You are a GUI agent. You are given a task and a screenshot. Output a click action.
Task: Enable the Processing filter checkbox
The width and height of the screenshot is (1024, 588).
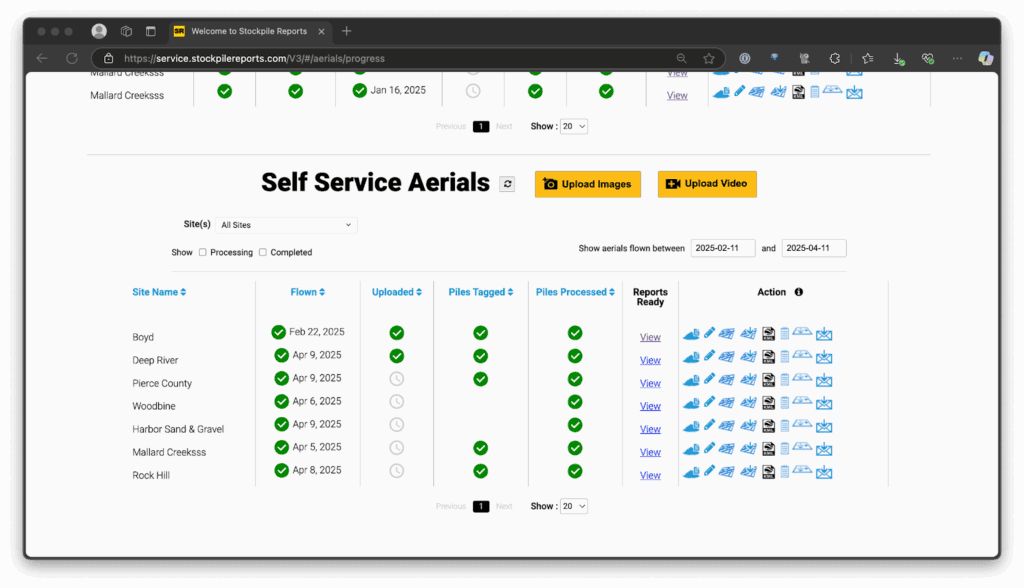(203, 252)
